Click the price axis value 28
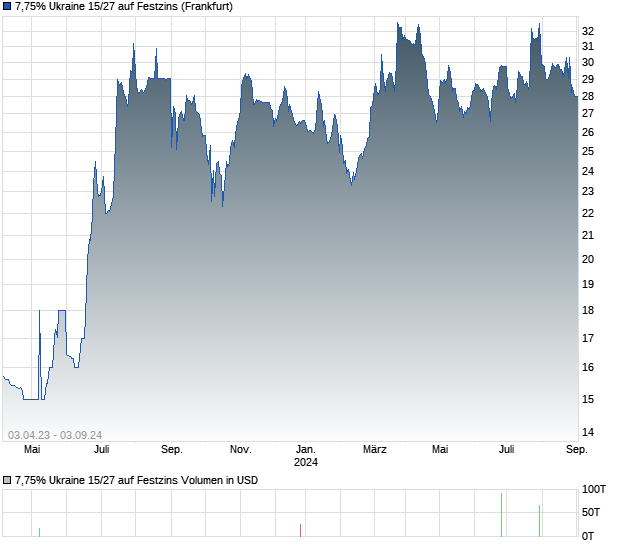This screenshot has width=620, height=546. pos(588,96)
